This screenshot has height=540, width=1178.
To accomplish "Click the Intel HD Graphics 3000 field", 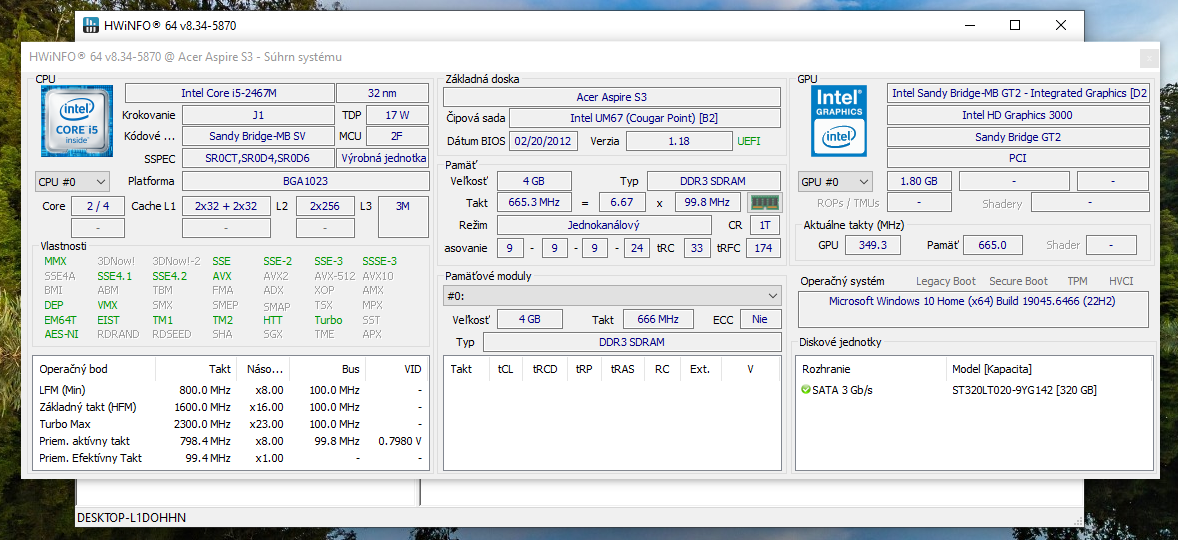I will [x=1017, y=115].
